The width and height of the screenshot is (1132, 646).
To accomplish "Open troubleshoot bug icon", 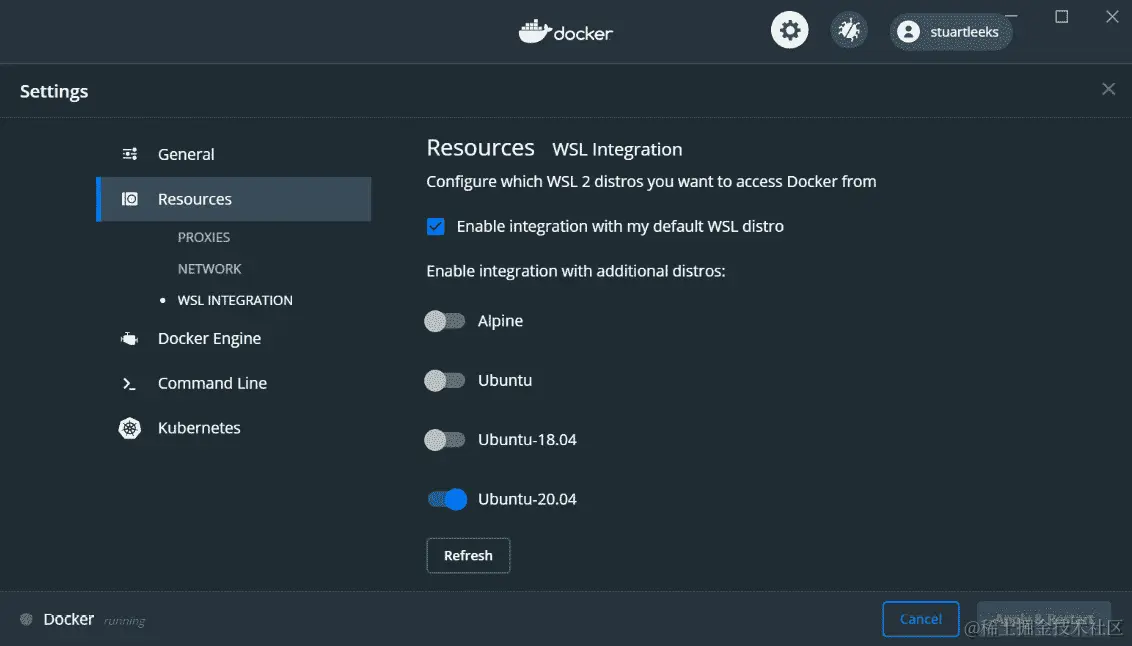I will pyautogui.click(x=848, y=30).
